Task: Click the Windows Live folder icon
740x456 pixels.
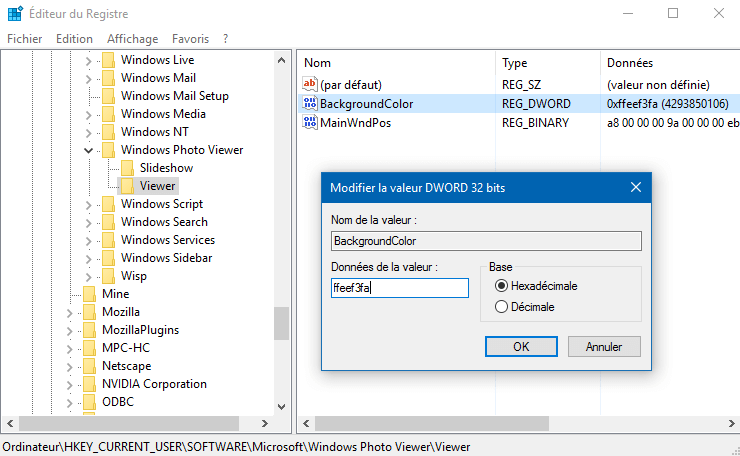Action: click(109, 60)
